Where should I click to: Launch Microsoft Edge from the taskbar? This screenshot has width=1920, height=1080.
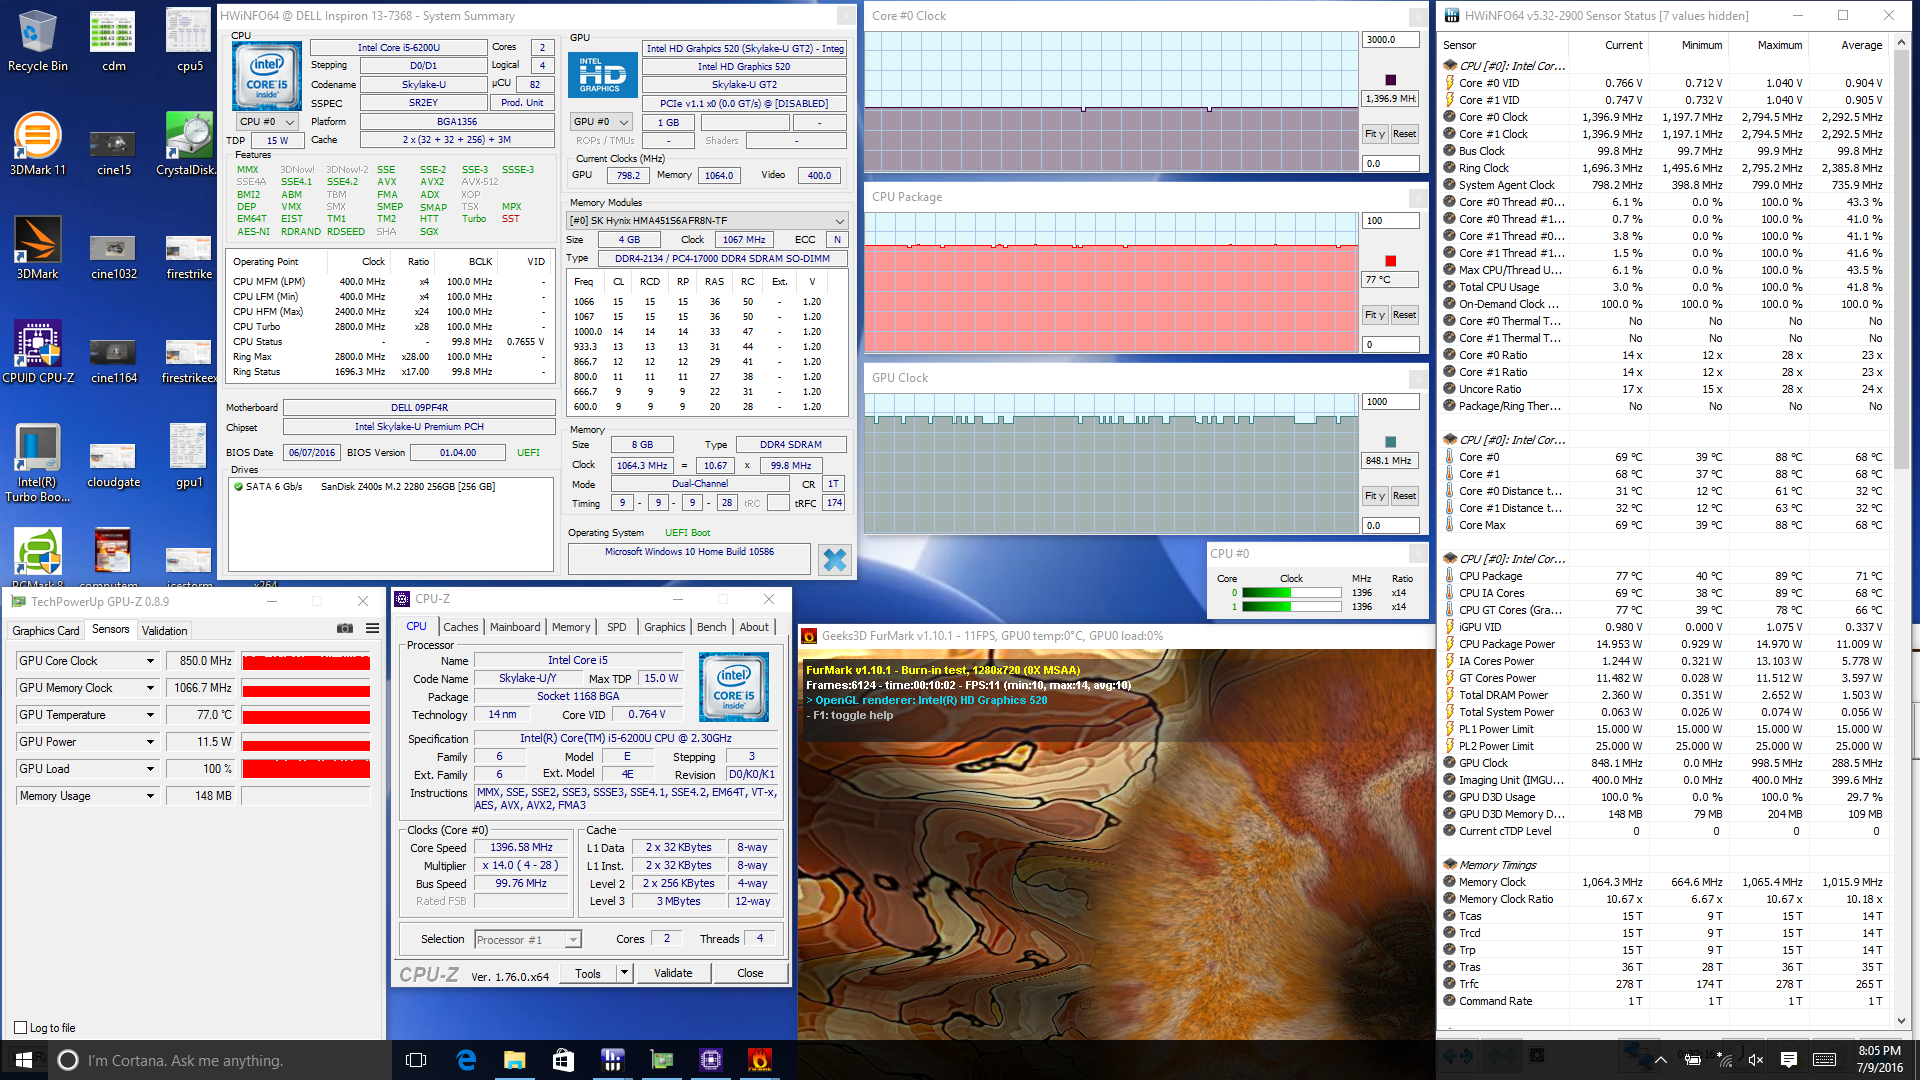point(466,1060)
